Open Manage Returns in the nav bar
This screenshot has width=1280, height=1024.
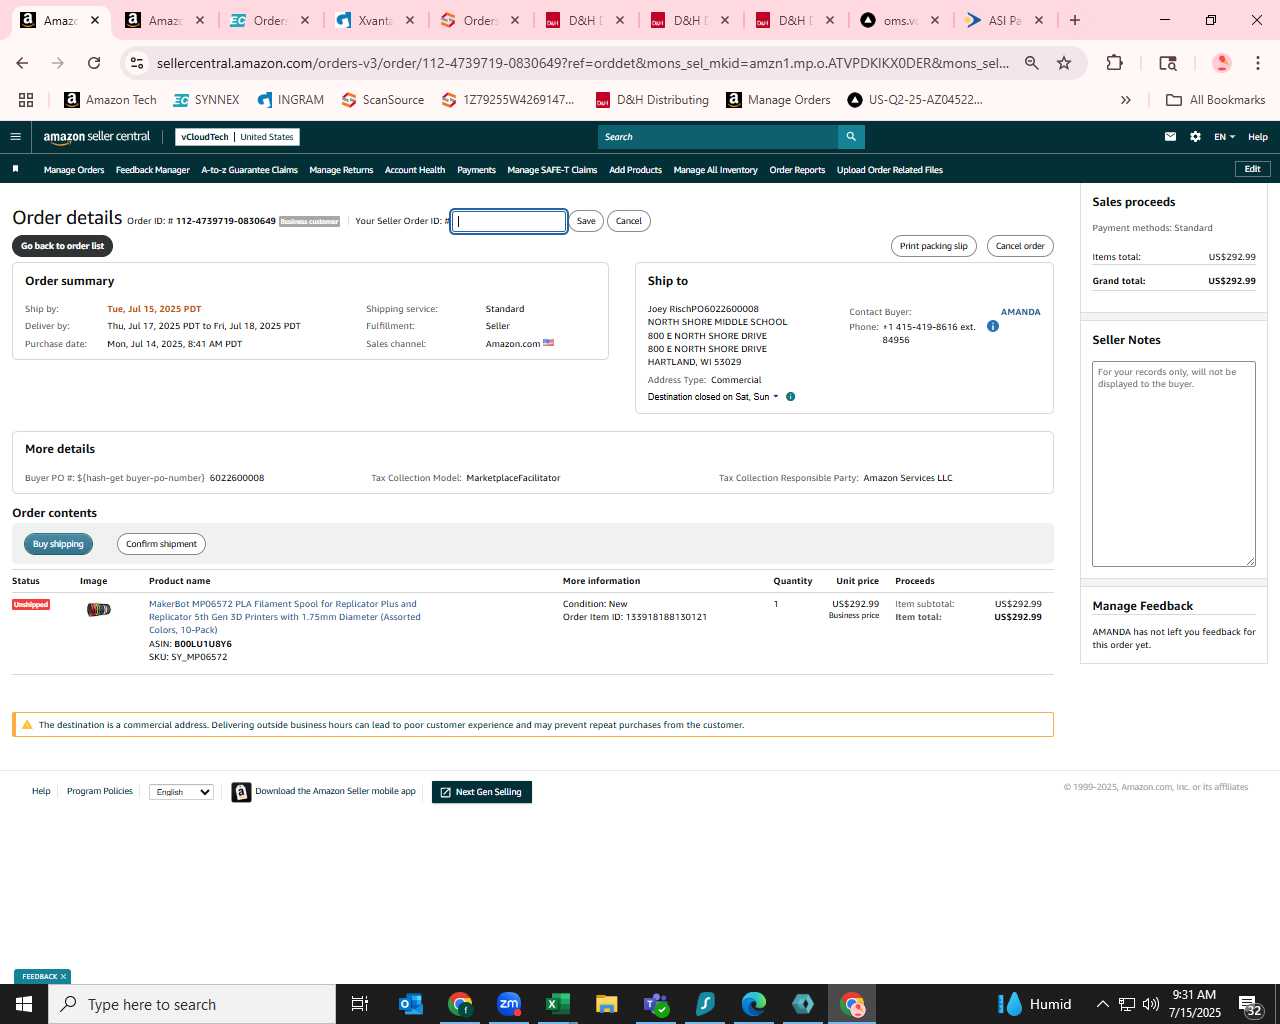[x=341, y=170]
